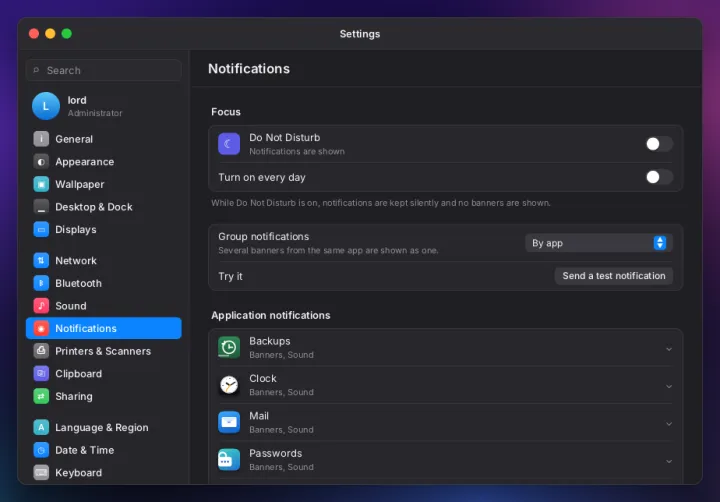Viewport: 720px width, 502px height.
Task: Click the Sharing label in sidebar
Action: (74, 396)
